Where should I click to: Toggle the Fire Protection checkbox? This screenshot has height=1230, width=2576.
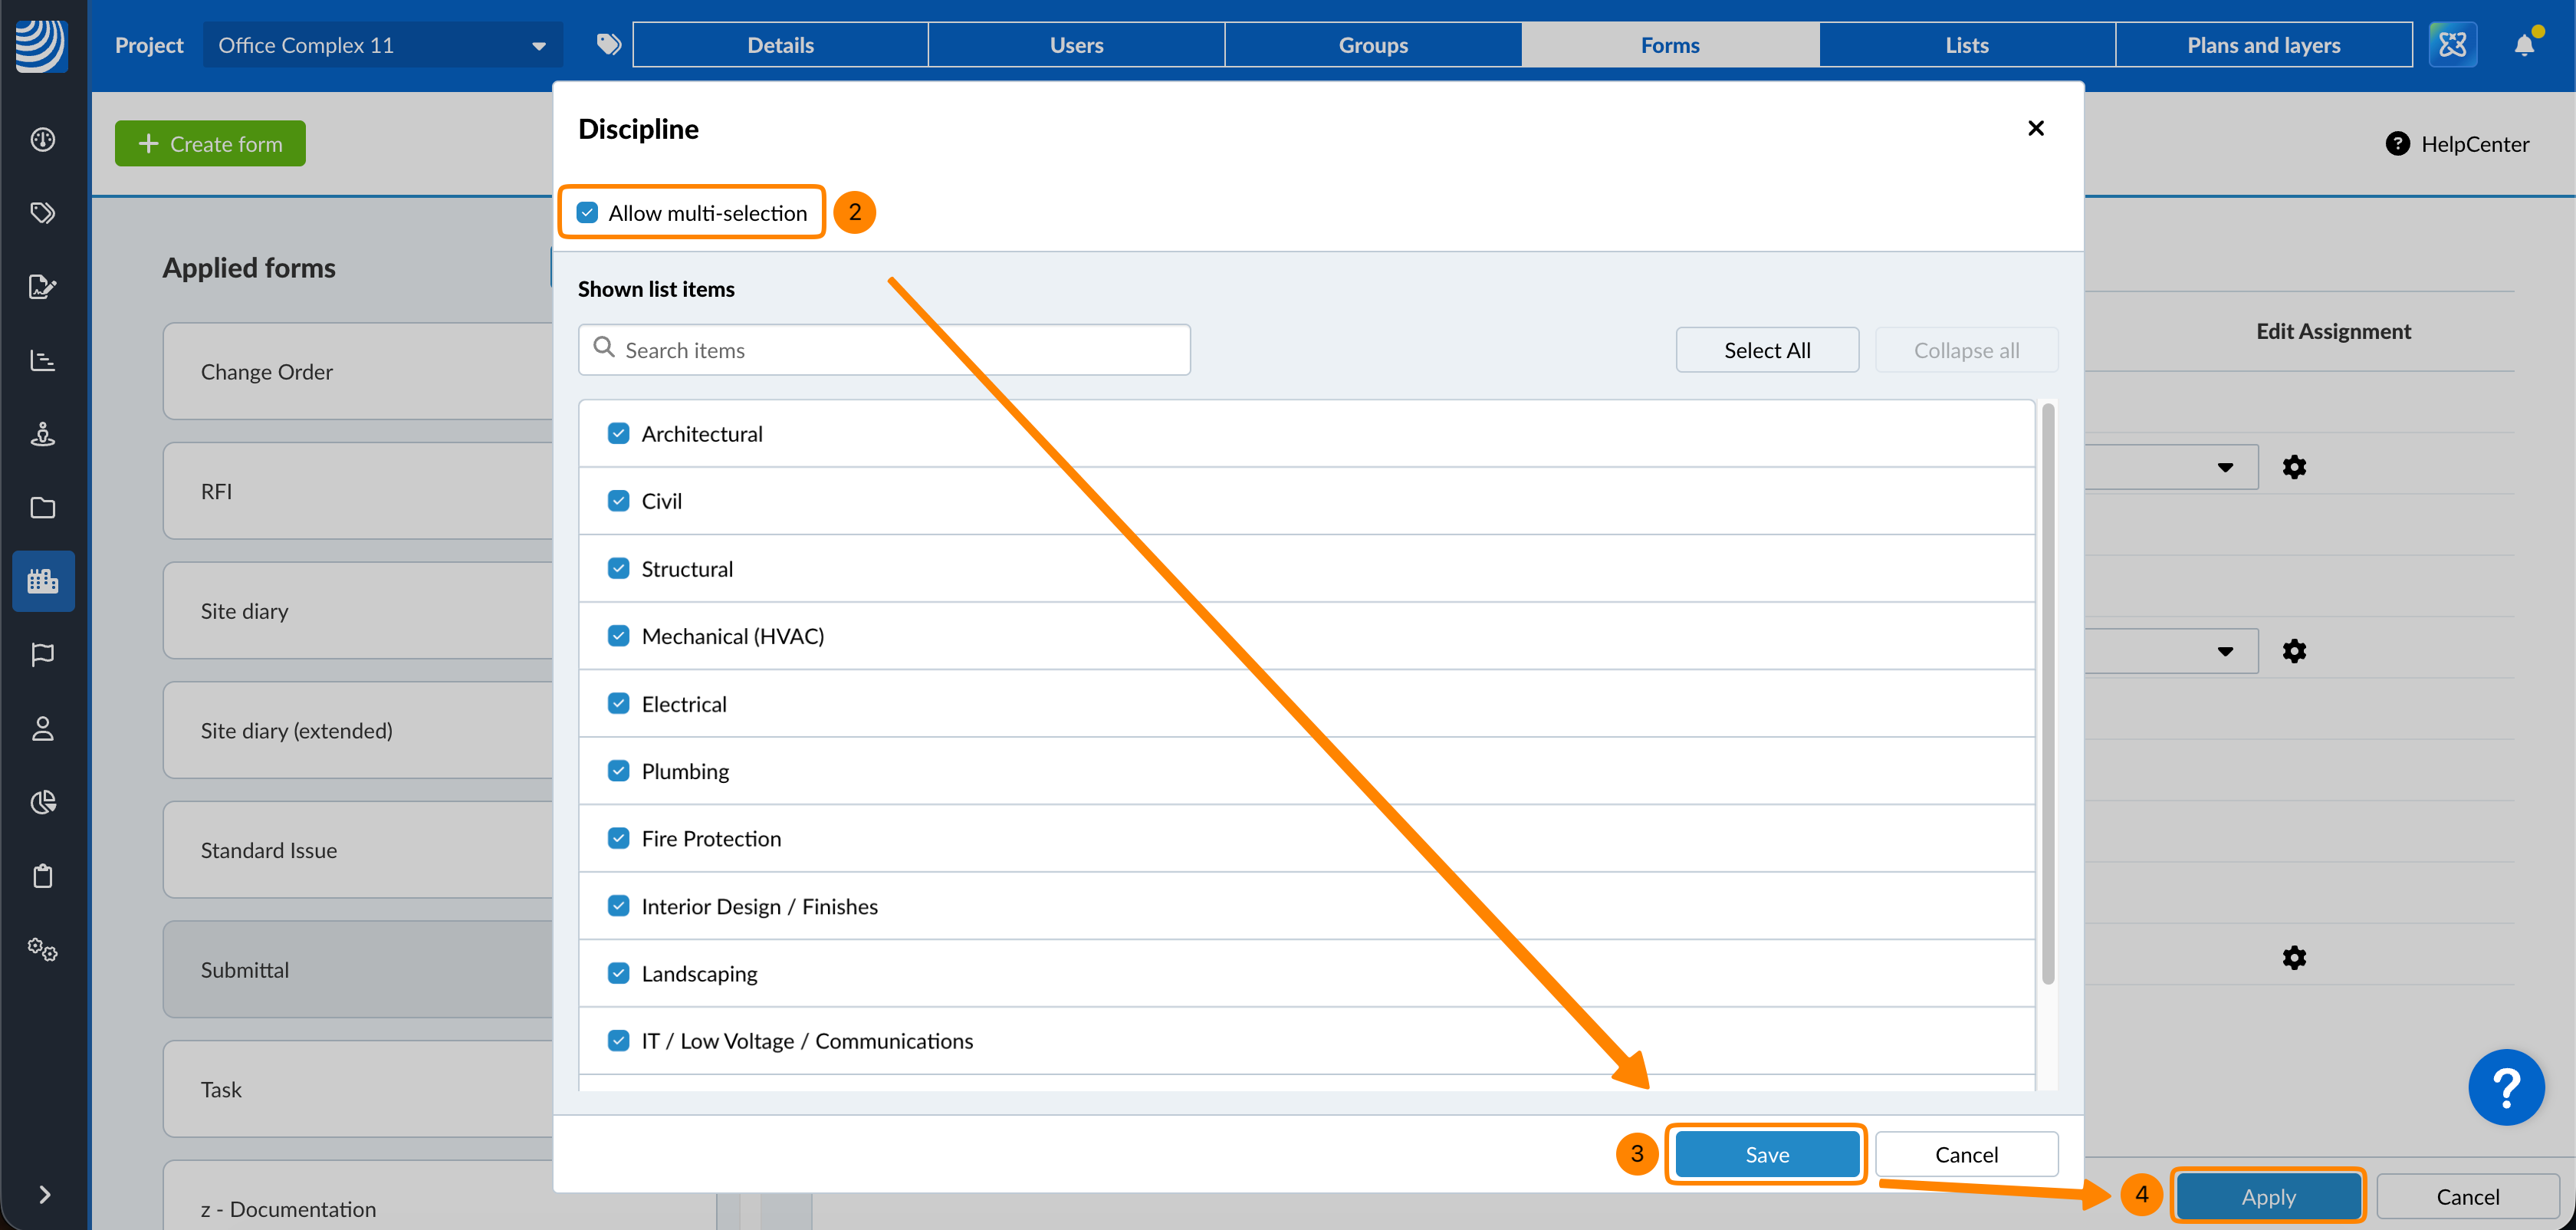[619, 838]
